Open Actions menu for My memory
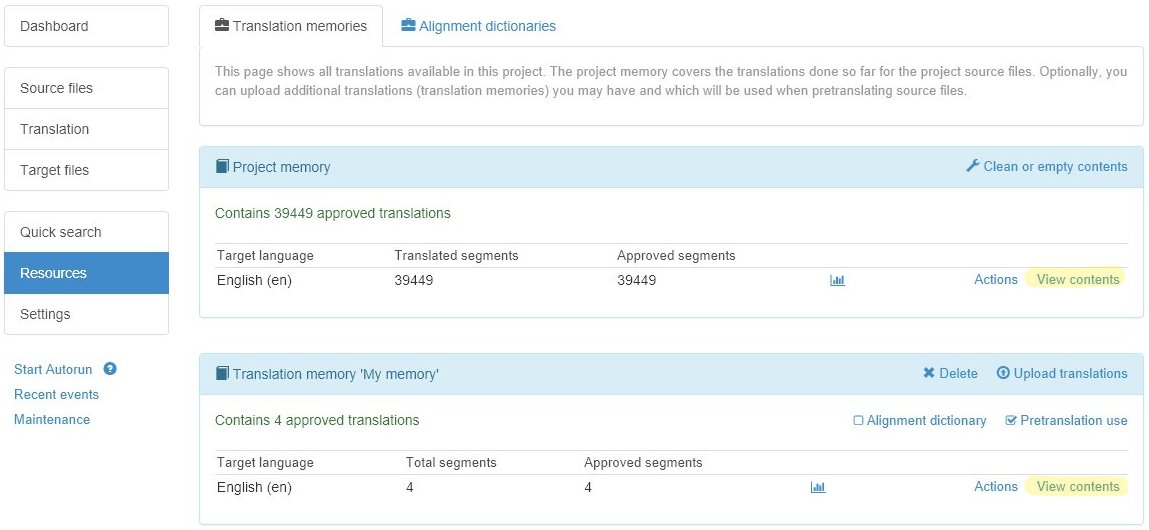This screenshot has height=530, width=1149. point(995,487)
